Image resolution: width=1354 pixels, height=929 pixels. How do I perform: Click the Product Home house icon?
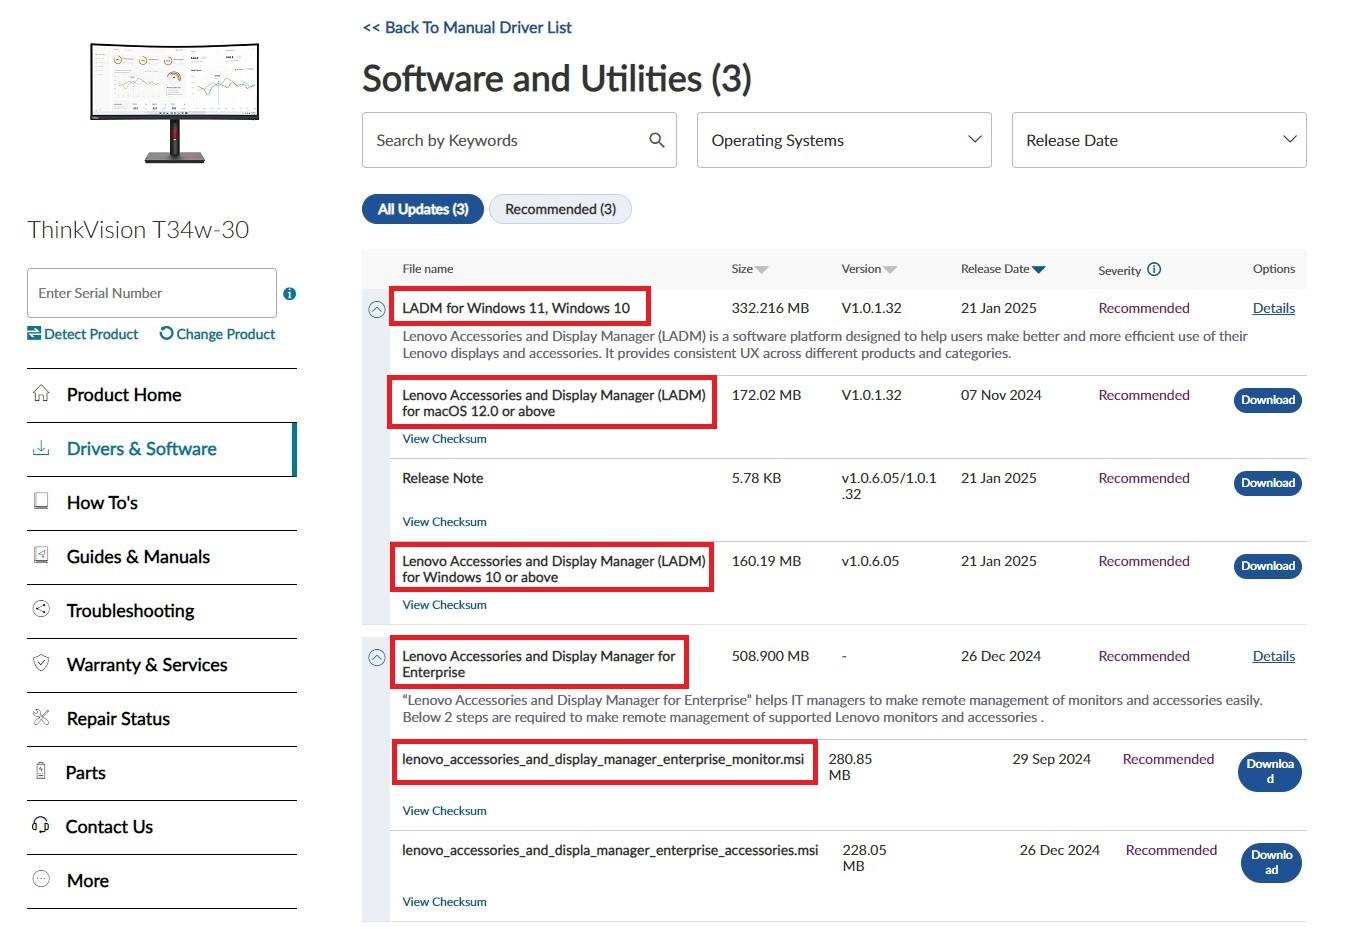(x=41, y=393)
